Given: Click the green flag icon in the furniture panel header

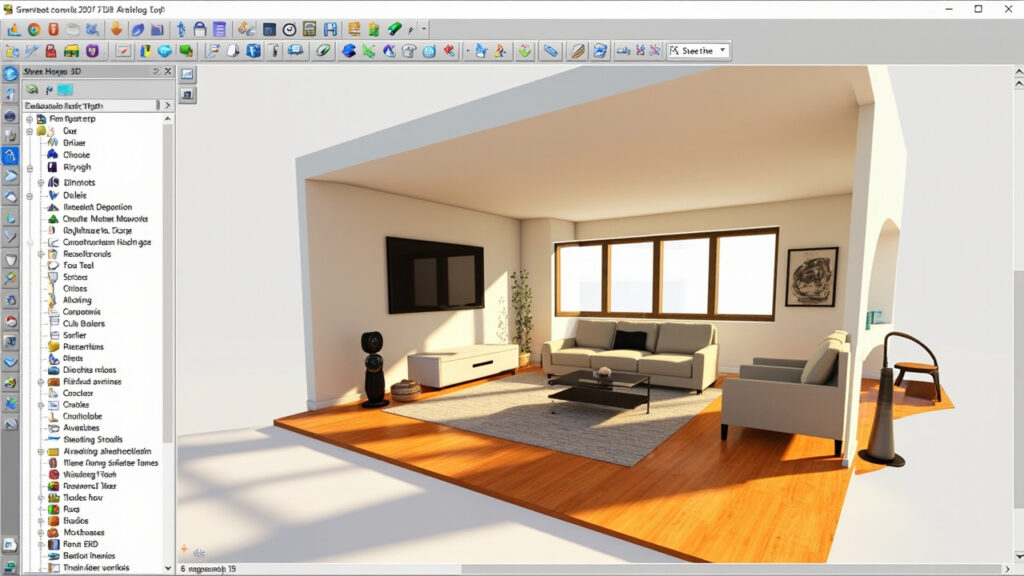Looking at the screenshot, I should click(48, 90).
